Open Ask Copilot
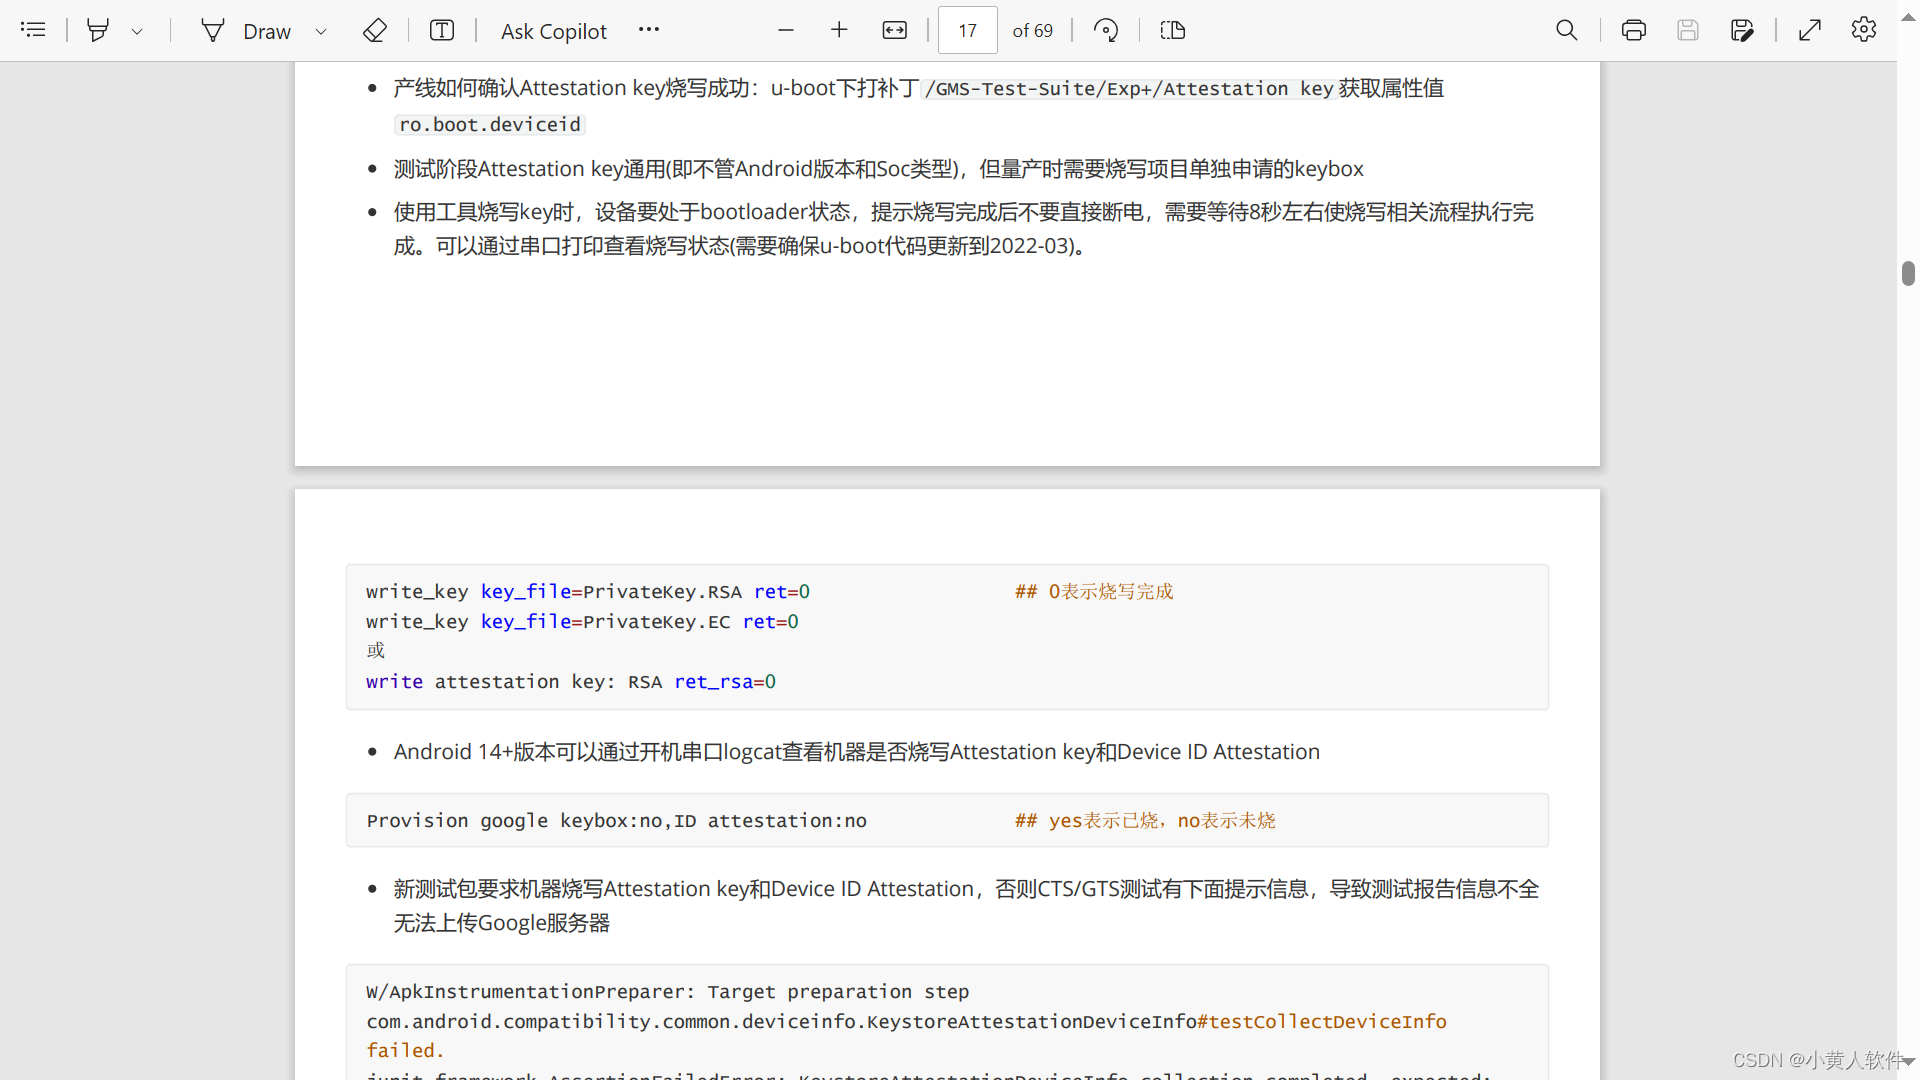 coord(554,31)
